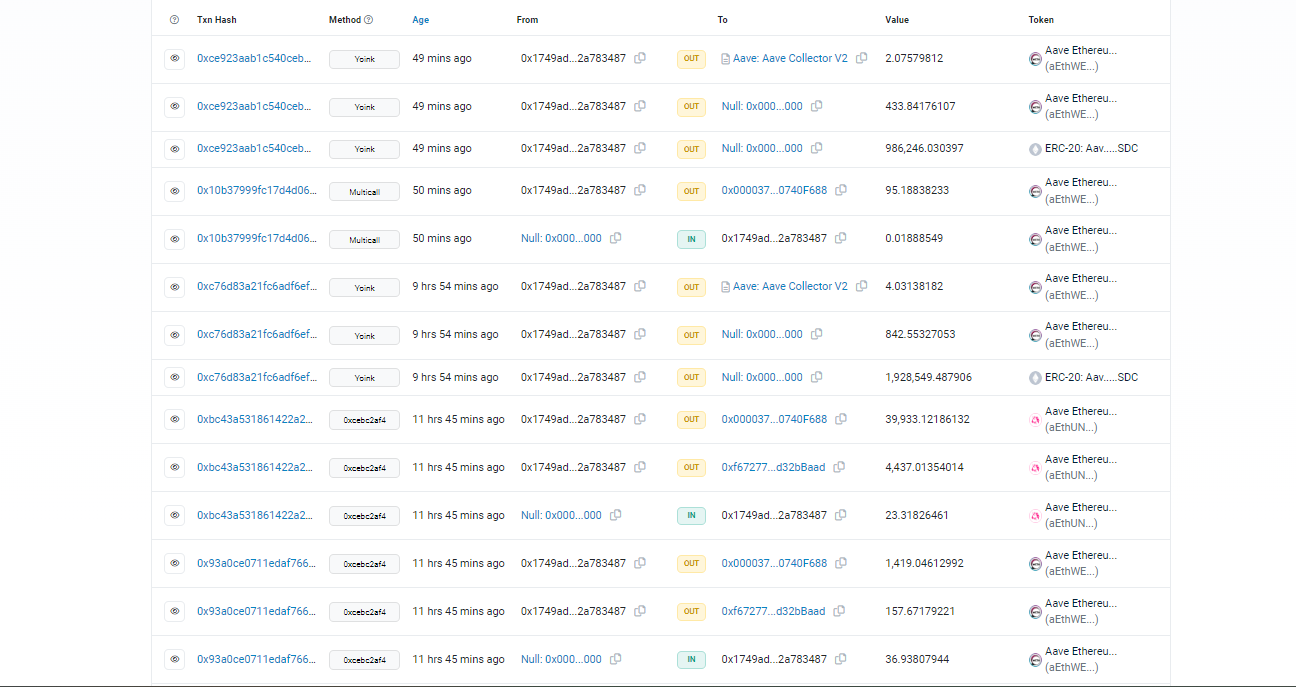
Task: Open txn hash 0xc76d83a2 in 842.55327053 row
Action: (256, 334)
